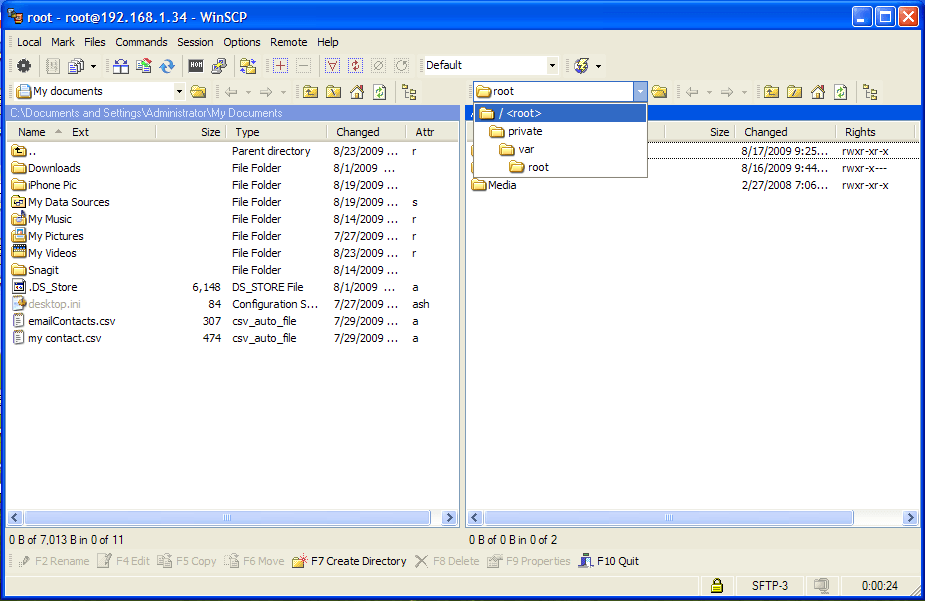Click the local Open Directory folder icon
The height and width of the screenshot is (601, 925).
pyautogui.click(x=199, y=91)
